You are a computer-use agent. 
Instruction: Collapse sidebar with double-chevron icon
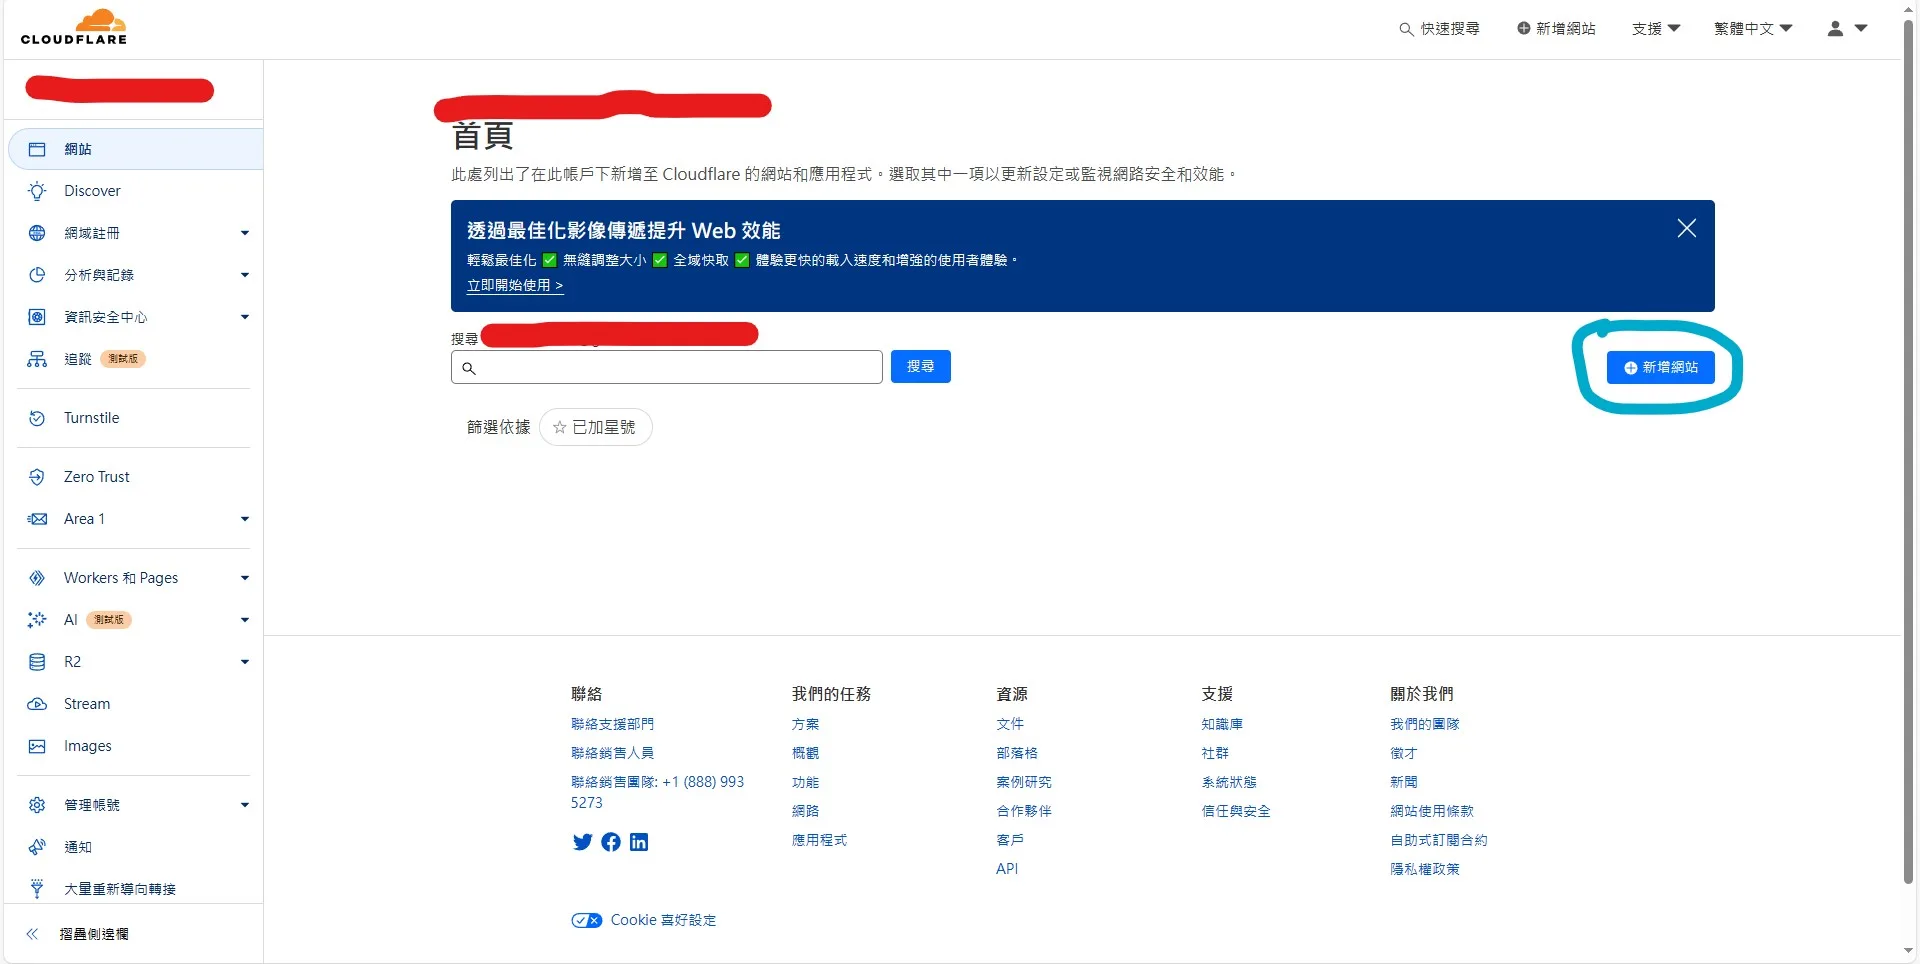click(32, 934)
